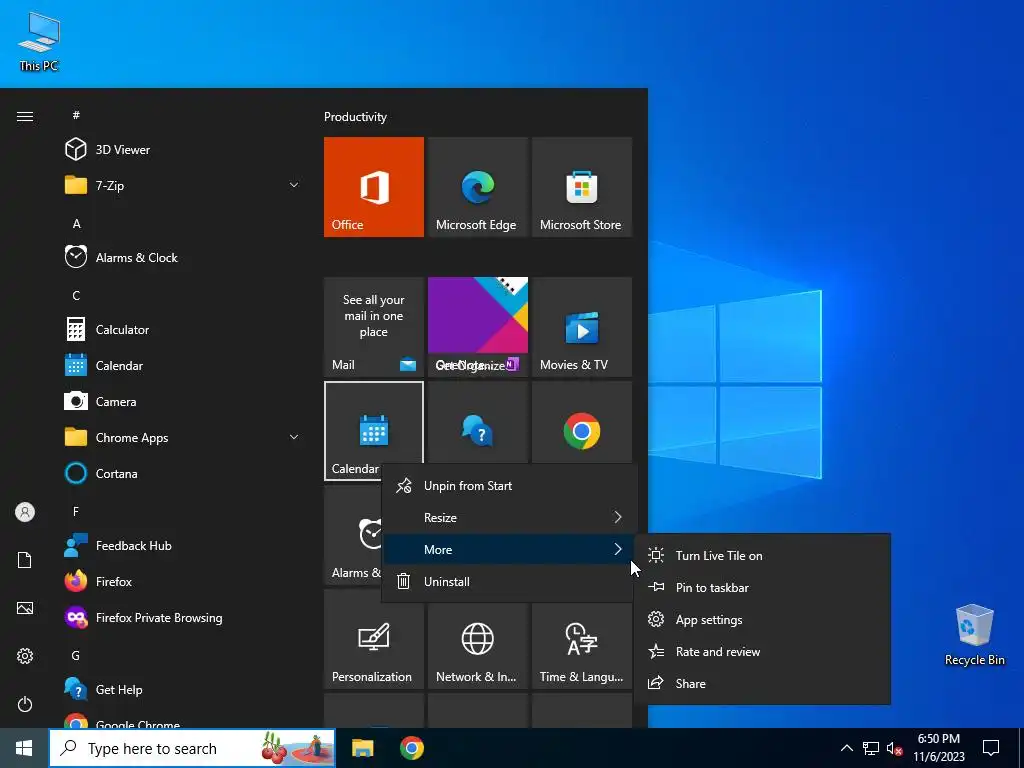Open Firefox Private Browsing

183,617
